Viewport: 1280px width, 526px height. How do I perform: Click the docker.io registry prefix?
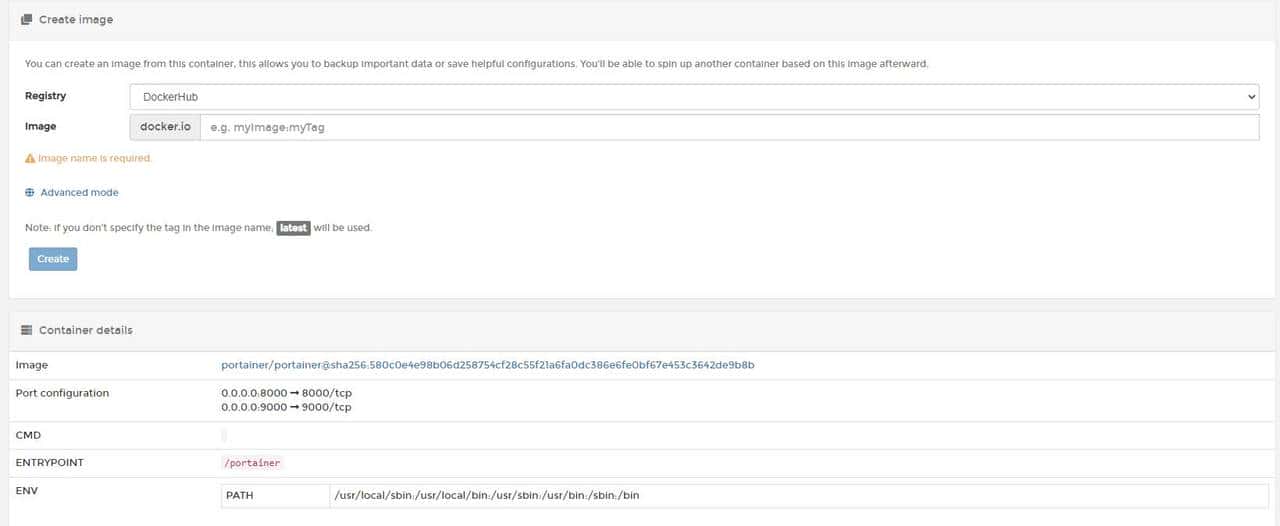(165, 127)
